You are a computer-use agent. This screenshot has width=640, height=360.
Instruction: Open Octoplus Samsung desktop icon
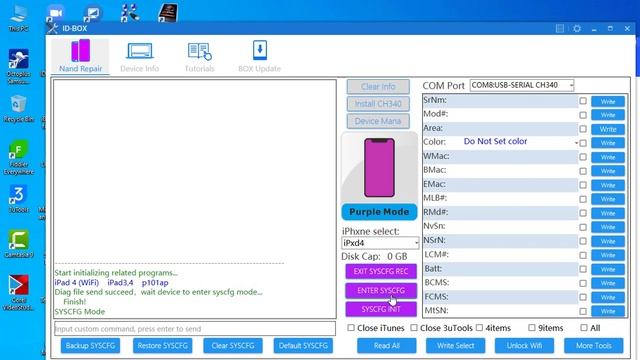[x=18, y=67]
